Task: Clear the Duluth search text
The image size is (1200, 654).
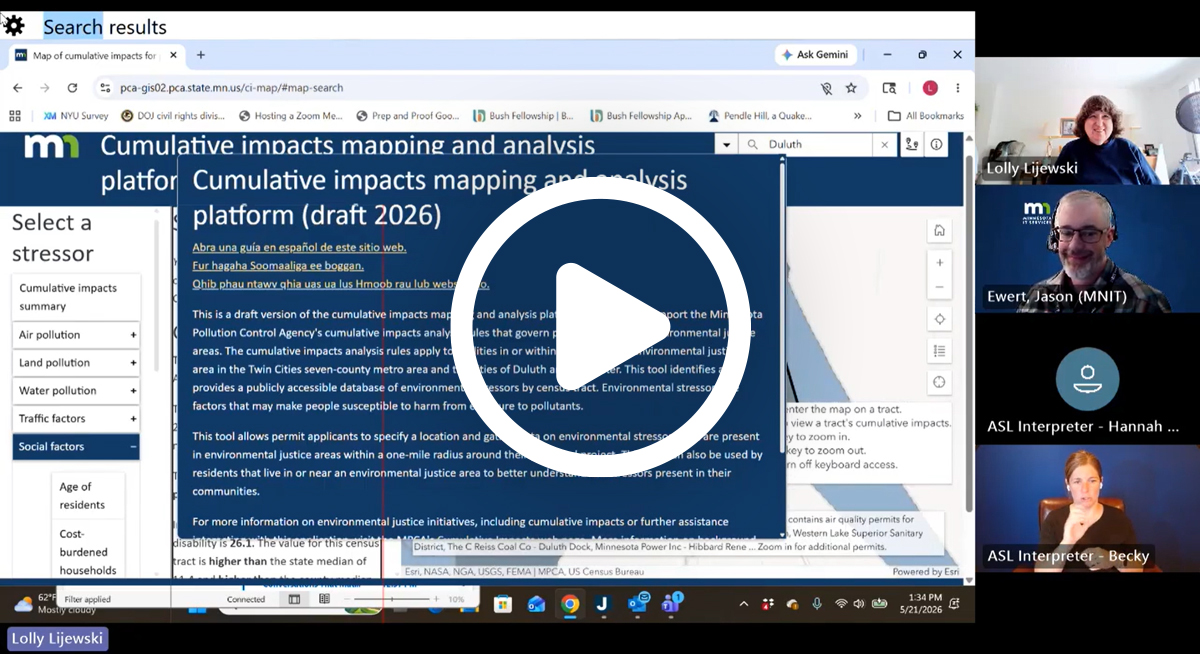Action: 884,144
